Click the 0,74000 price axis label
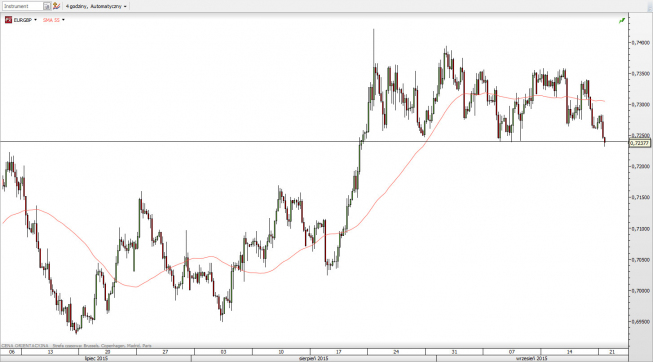653x362 pixels. [641, 42]
